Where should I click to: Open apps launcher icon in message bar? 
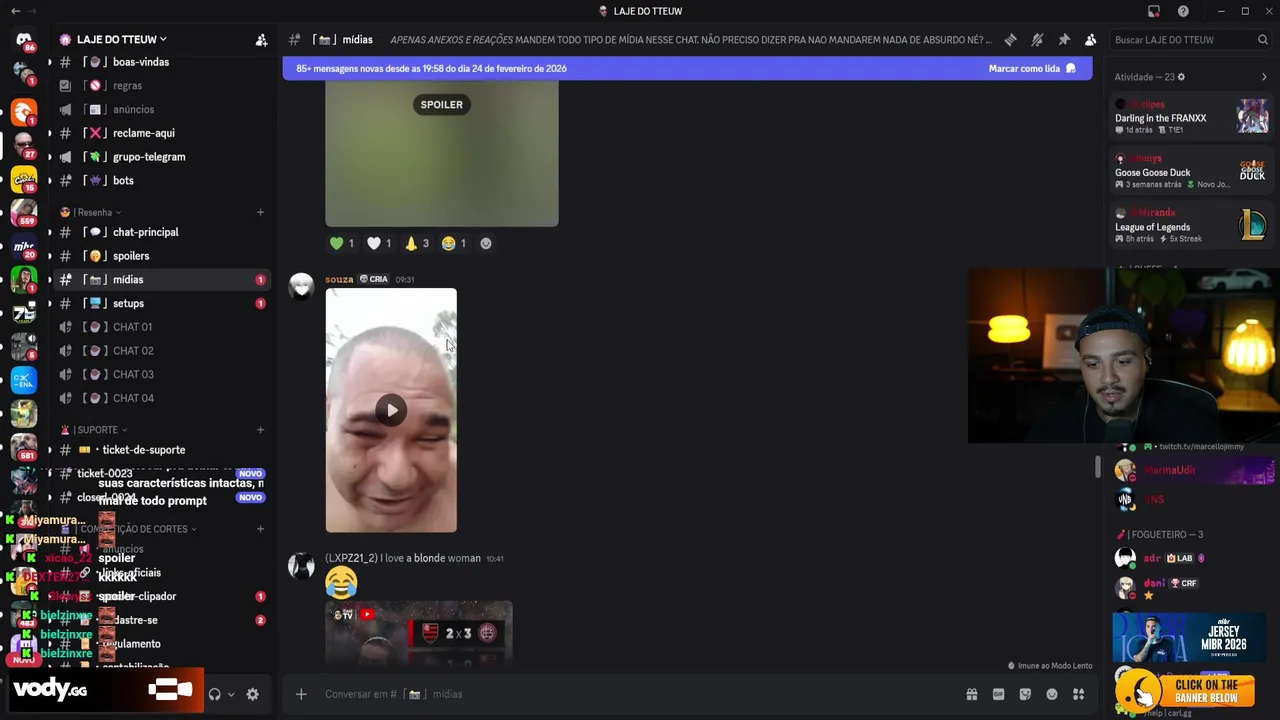1079,694
